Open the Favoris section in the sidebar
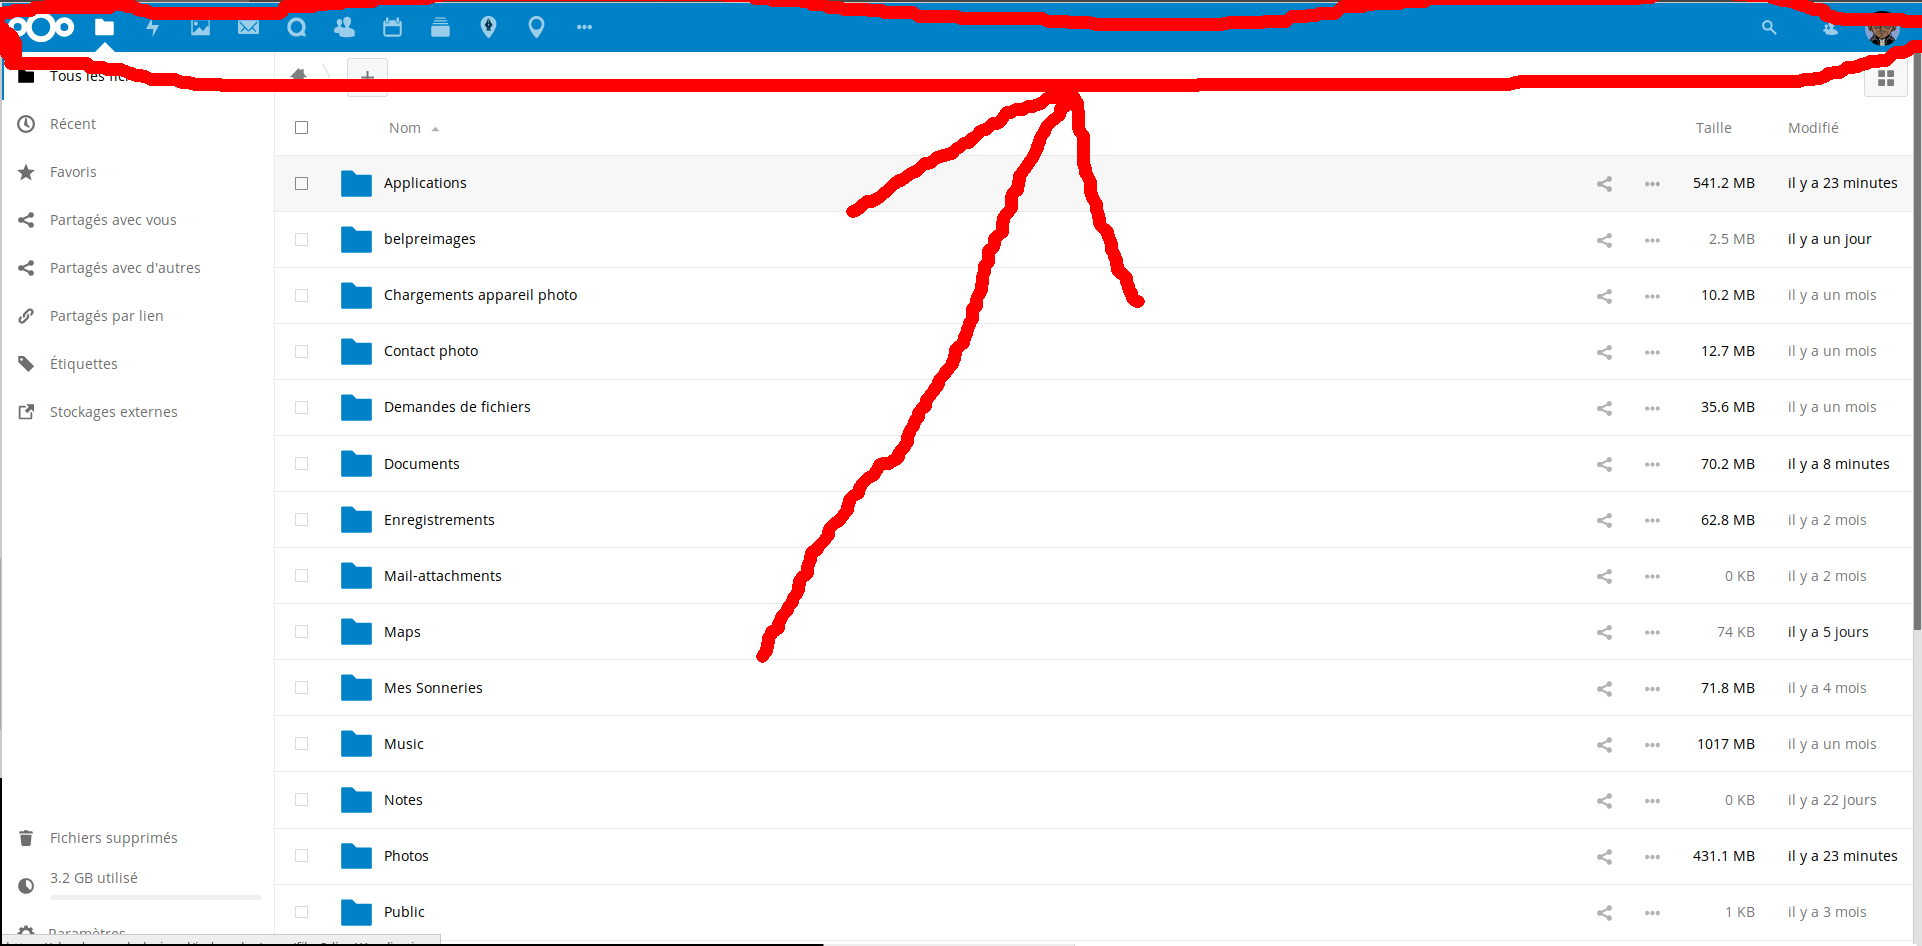1922x946 pixels. coord(73,171)
